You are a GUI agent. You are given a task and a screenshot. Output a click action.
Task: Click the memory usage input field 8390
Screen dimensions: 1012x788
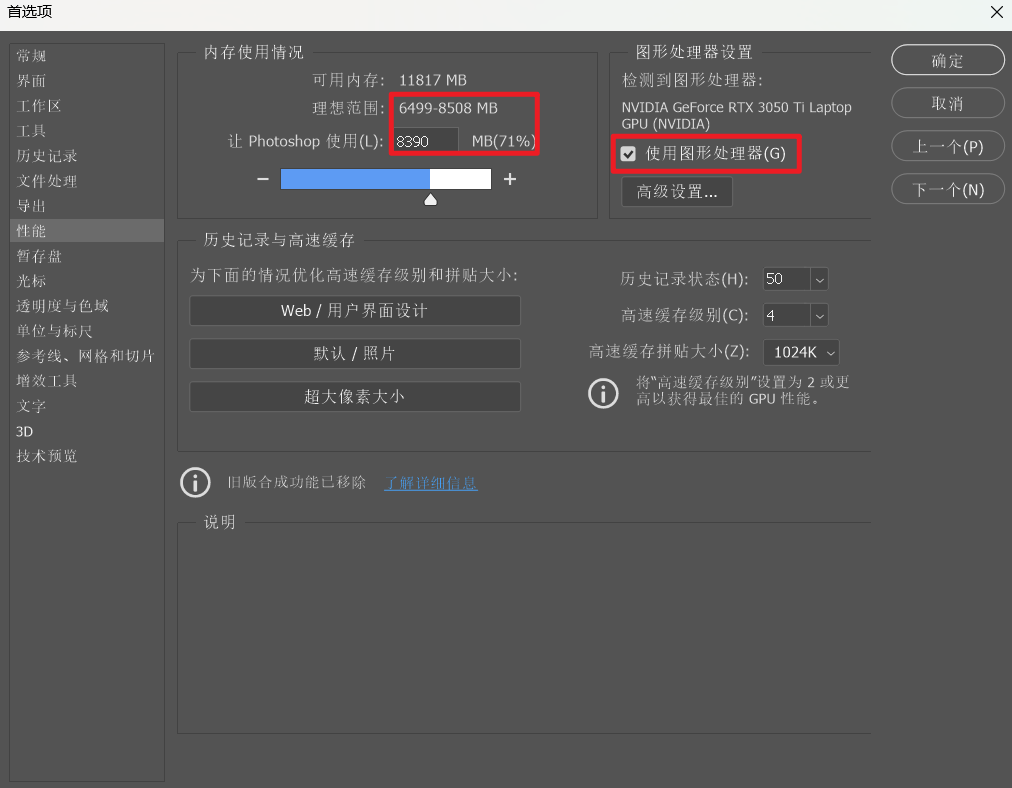(x=426, y=141)
